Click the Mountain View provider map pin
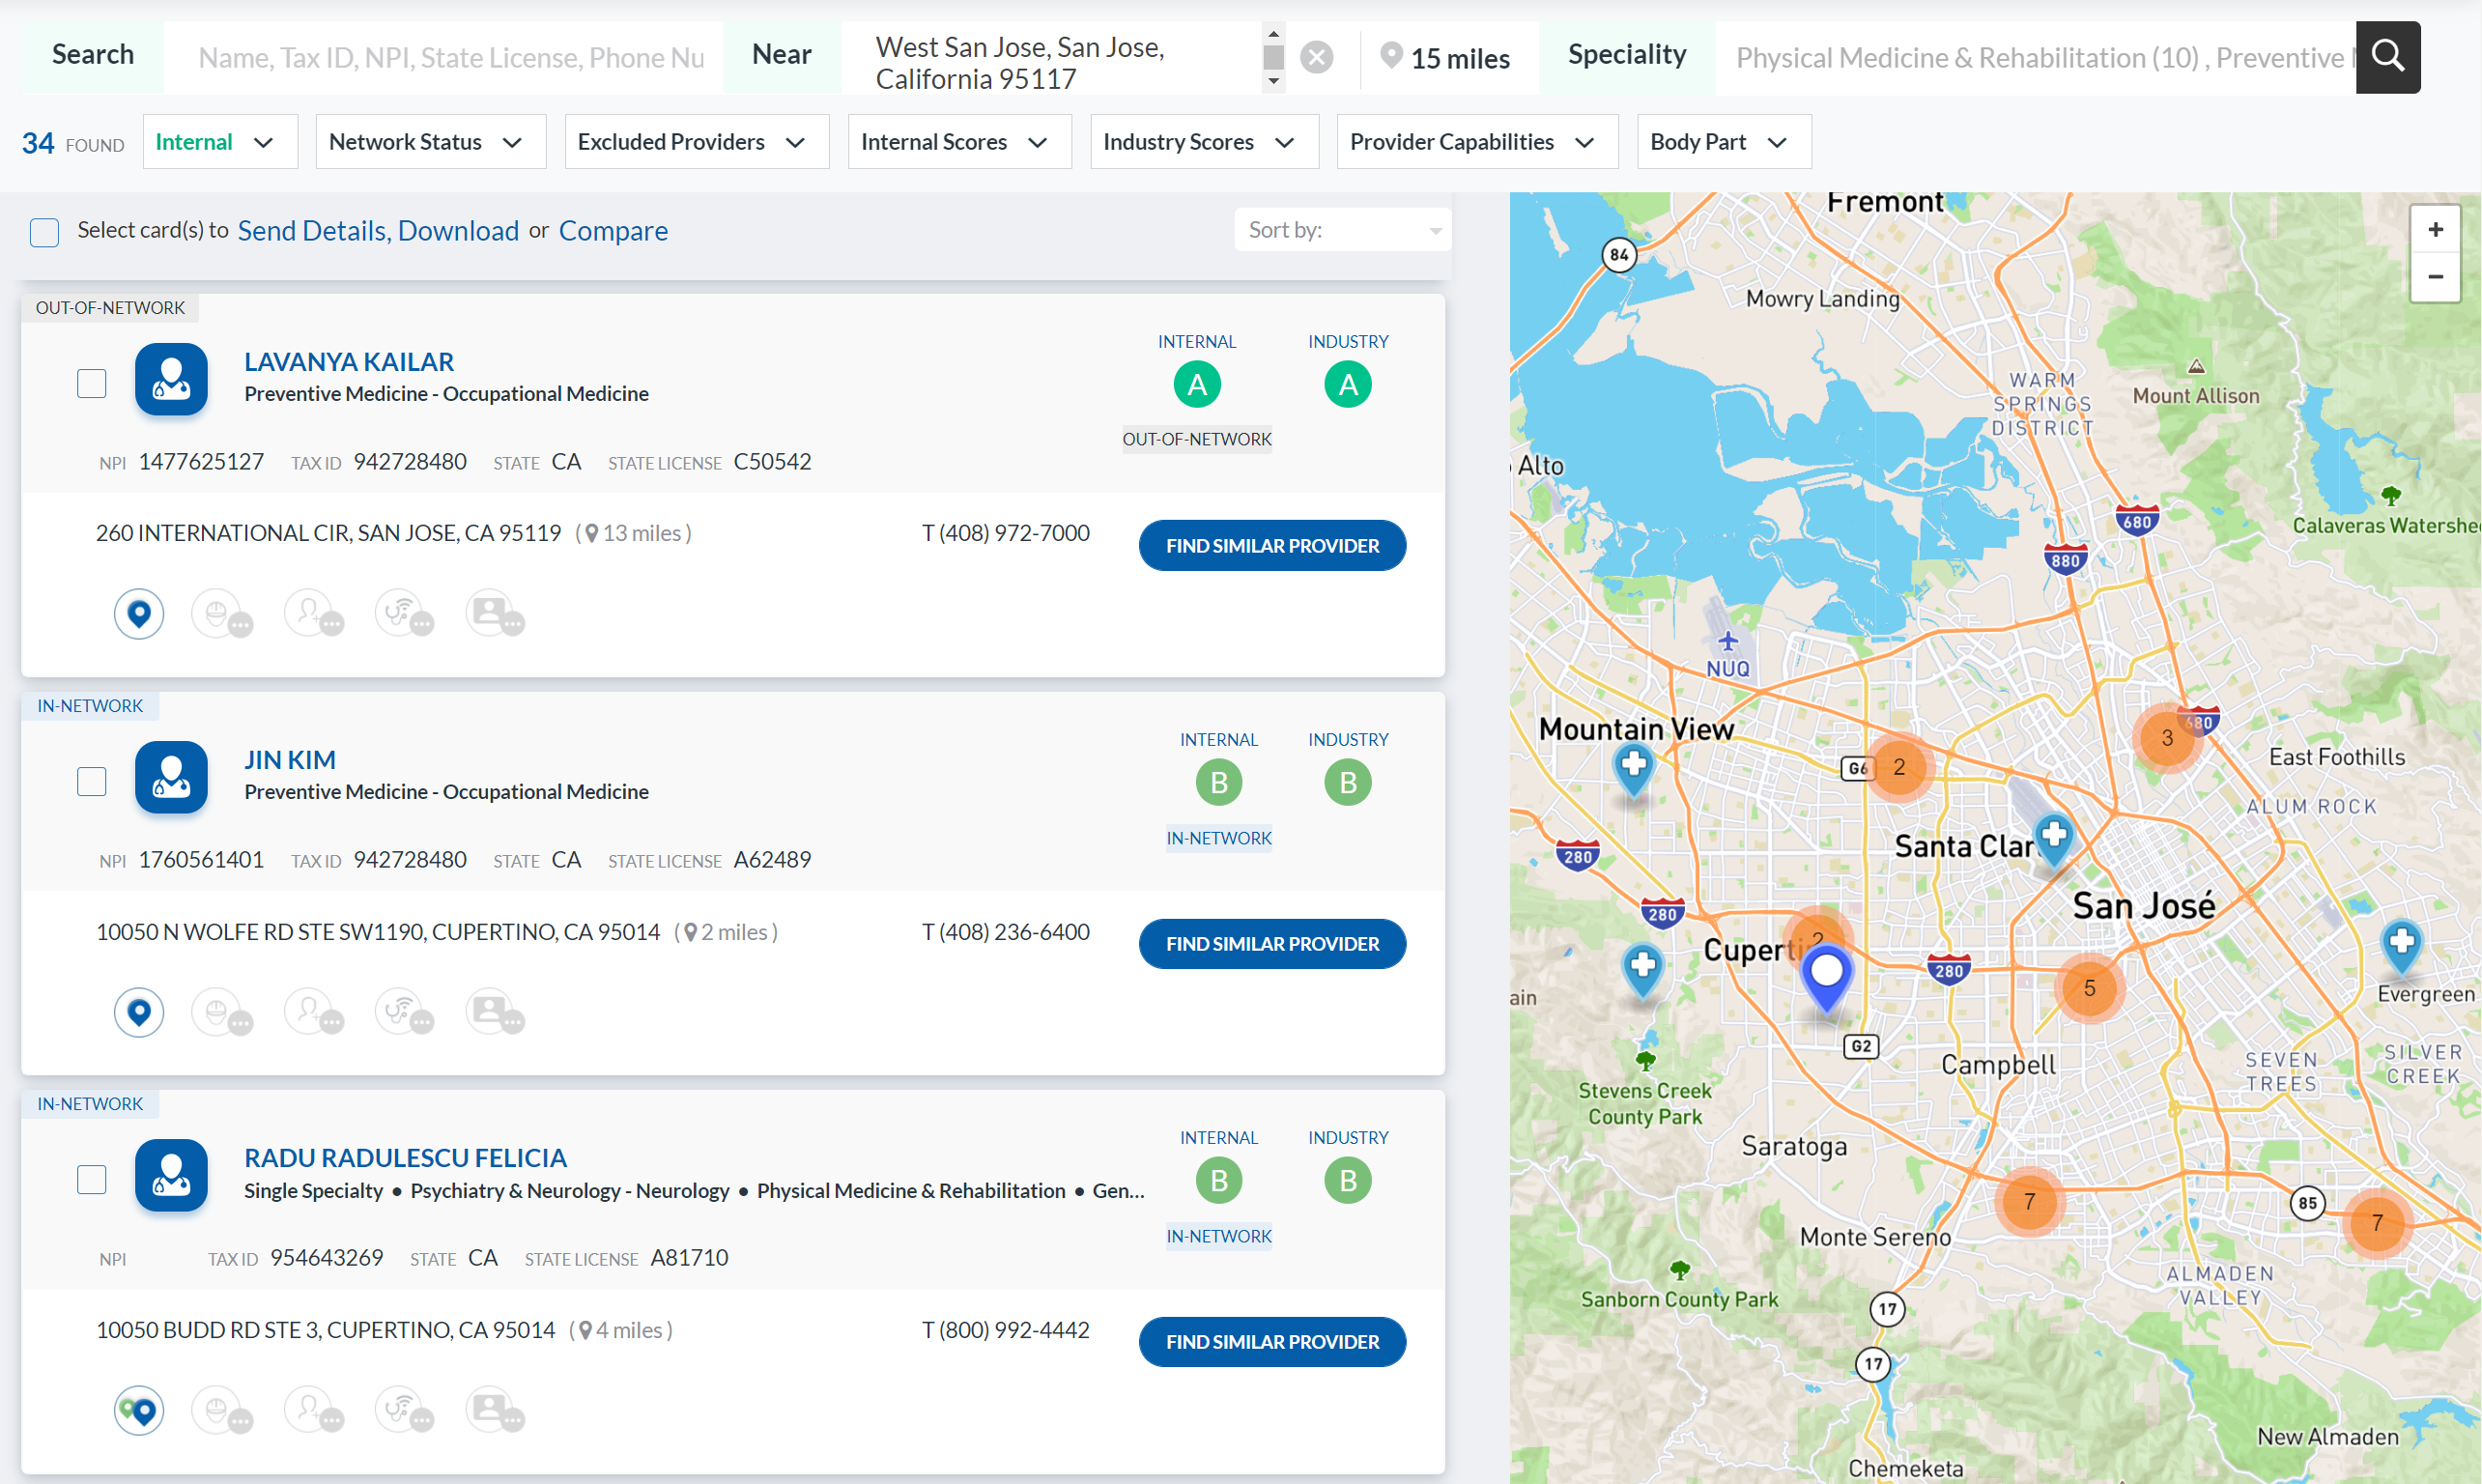 pos(1633,769)
